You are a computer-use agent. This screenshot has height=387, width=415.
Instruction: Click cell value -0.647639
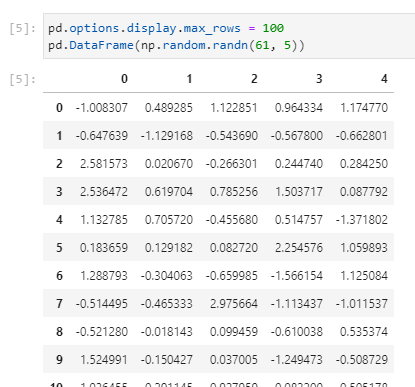click(102, 136)
